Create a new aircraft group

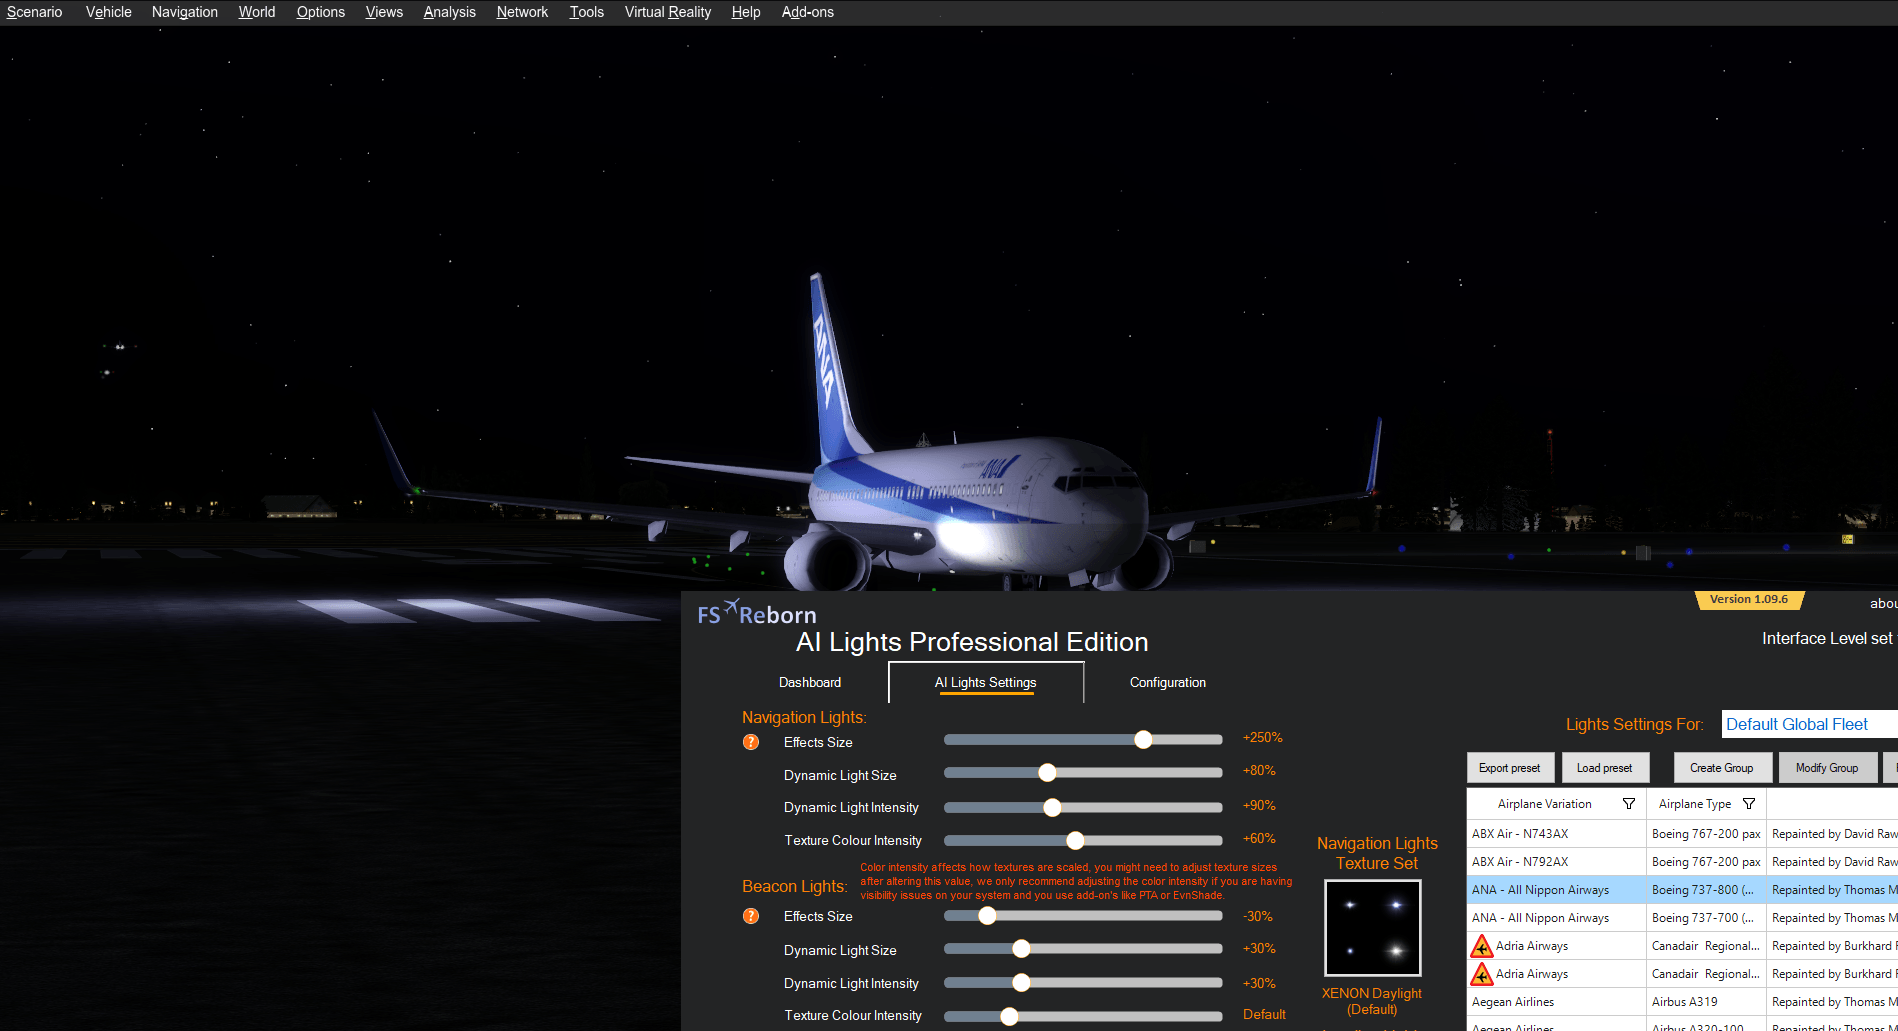[1722, 767]
